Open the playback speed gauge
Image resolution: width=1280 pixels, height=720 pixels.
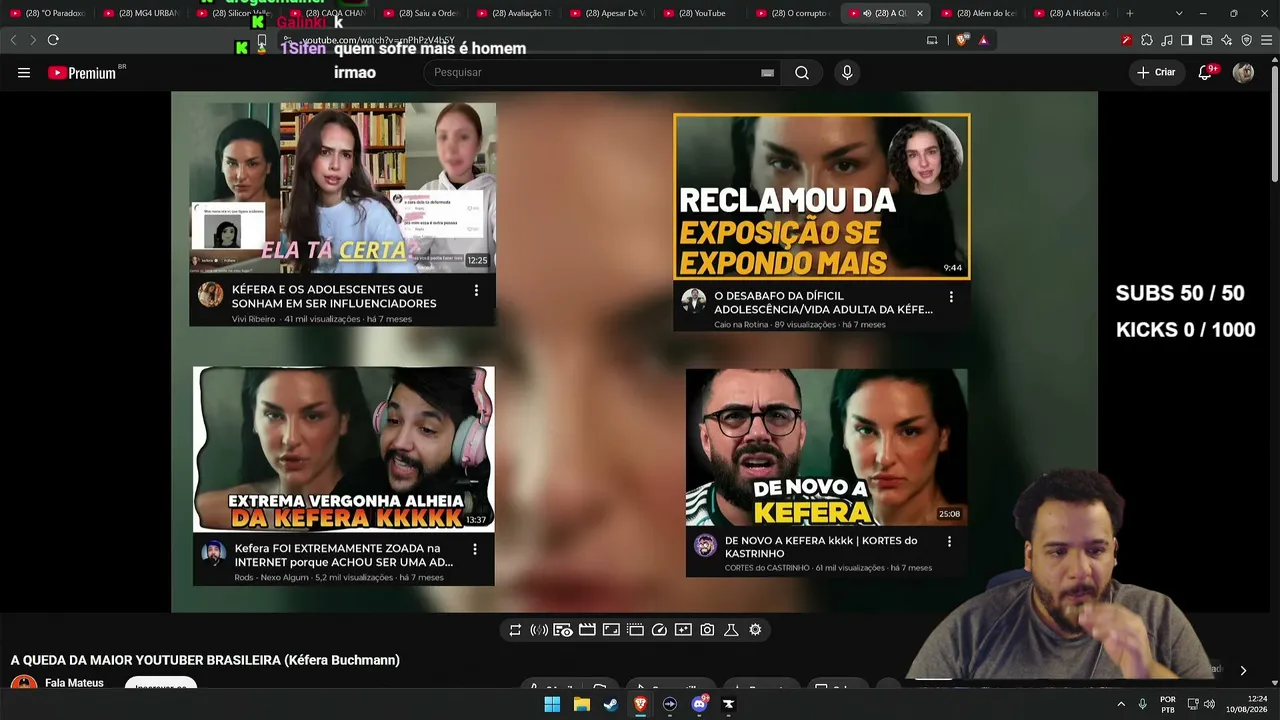pos(659,630)
